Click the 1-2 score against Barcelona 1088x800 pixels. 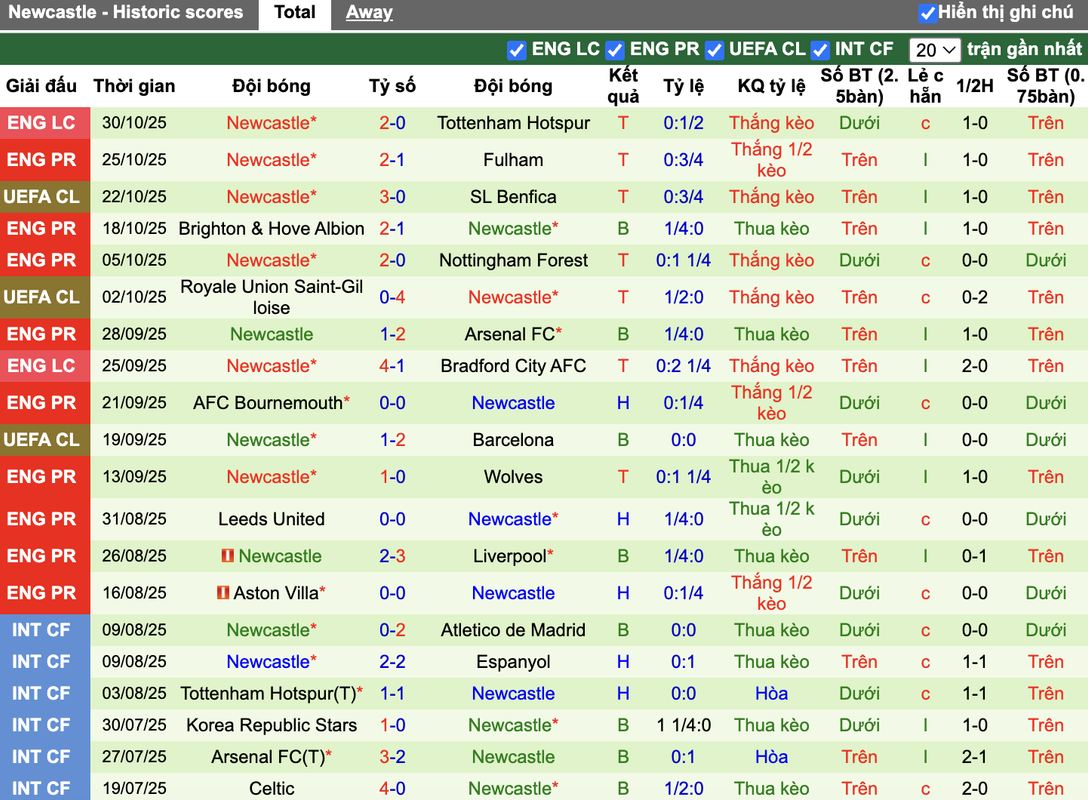pyautogui.click(x=392, y=440)
